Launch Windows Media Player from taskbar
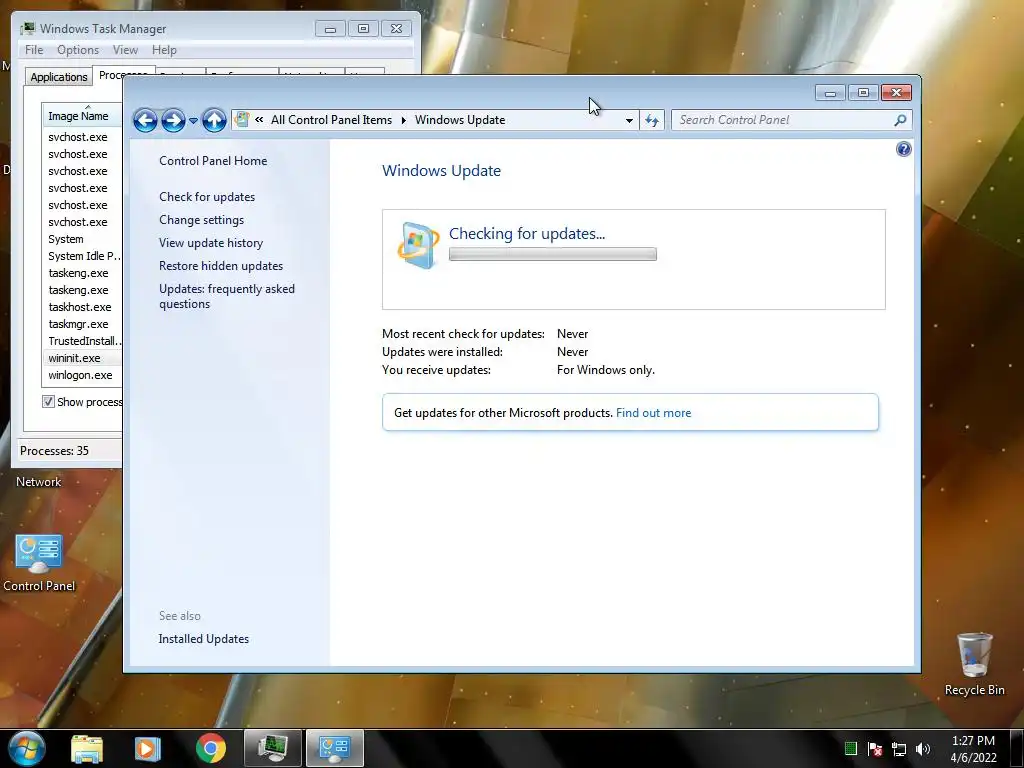 pyautogui.click(x=148, y=748)
